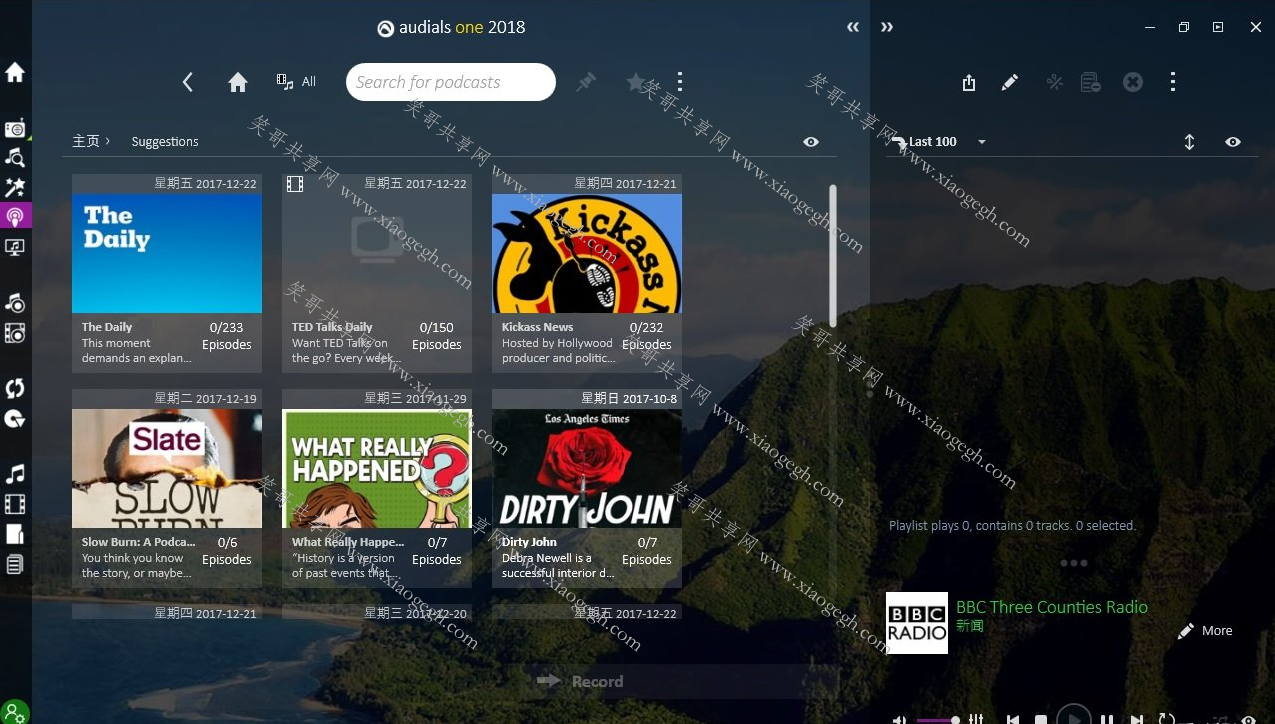Screen dimensions: 1275x724
Task: Open the devices sidebar icon
Action: point(15,534)
